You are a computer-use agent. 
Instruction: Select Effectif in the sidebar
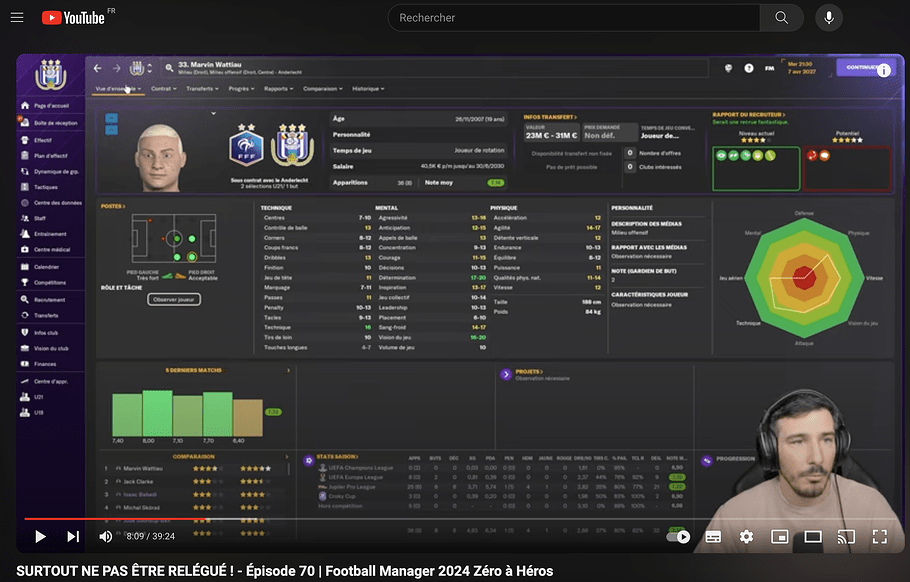[x=43, y=140]
